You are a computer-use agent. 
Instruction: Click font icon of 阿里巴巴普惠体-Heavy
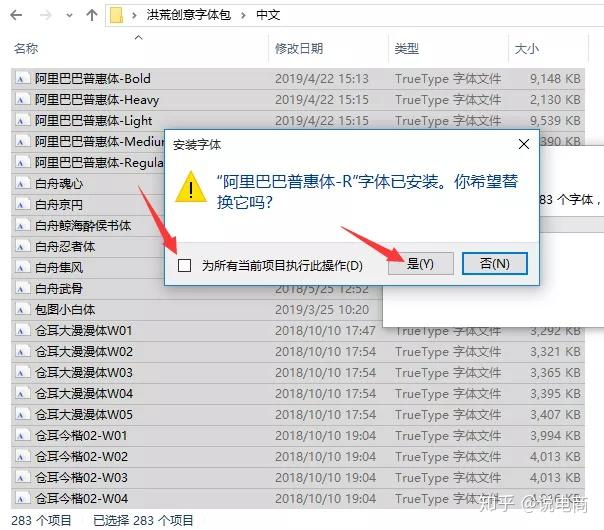pyautogui.click(x=22, y=100)
